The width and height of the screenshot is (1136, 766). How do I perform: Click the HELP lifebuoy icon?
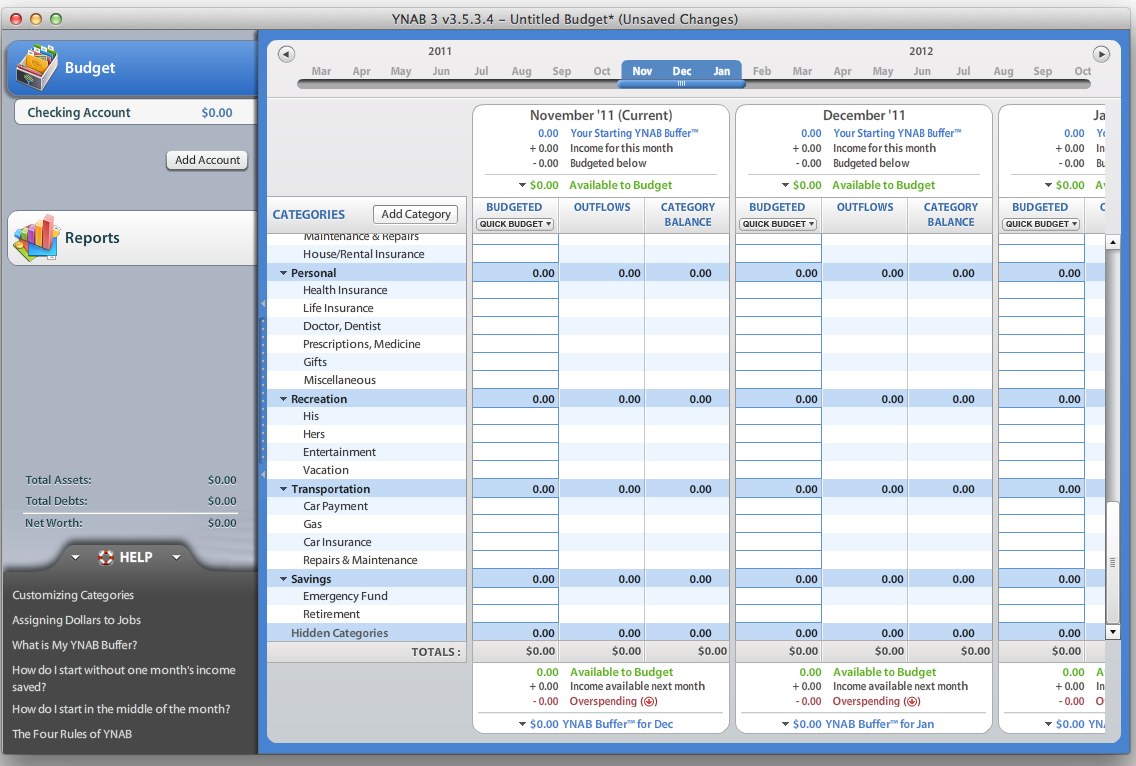[x=106, y=557]
